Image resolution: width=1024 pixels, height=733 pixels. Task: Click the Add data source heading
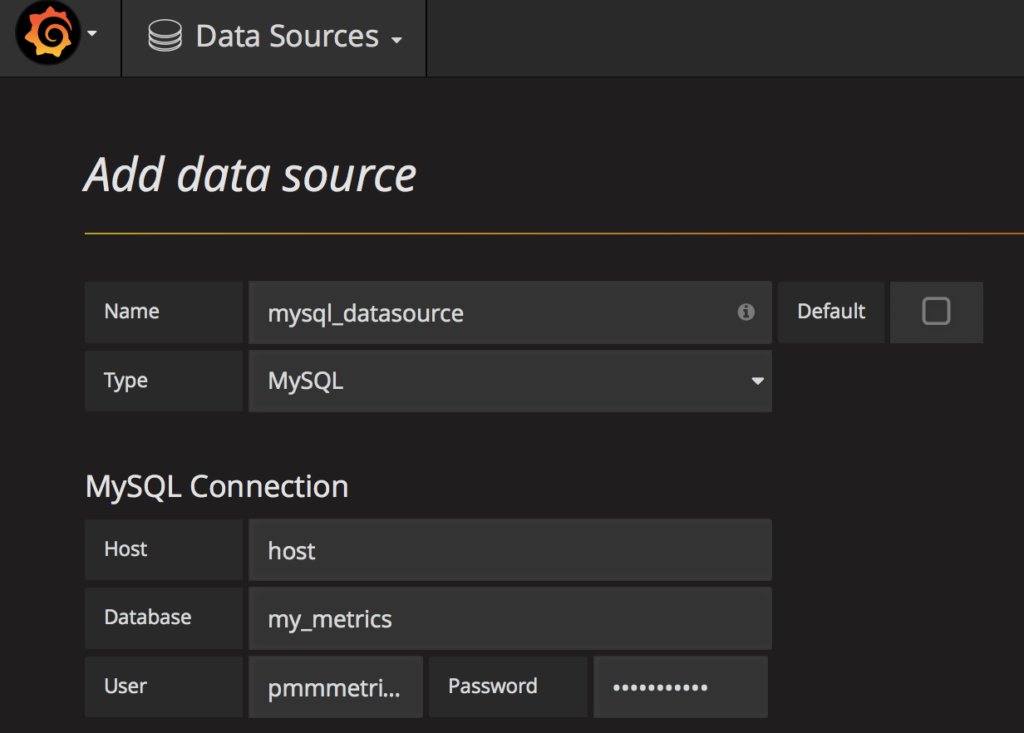pos(250,176)
